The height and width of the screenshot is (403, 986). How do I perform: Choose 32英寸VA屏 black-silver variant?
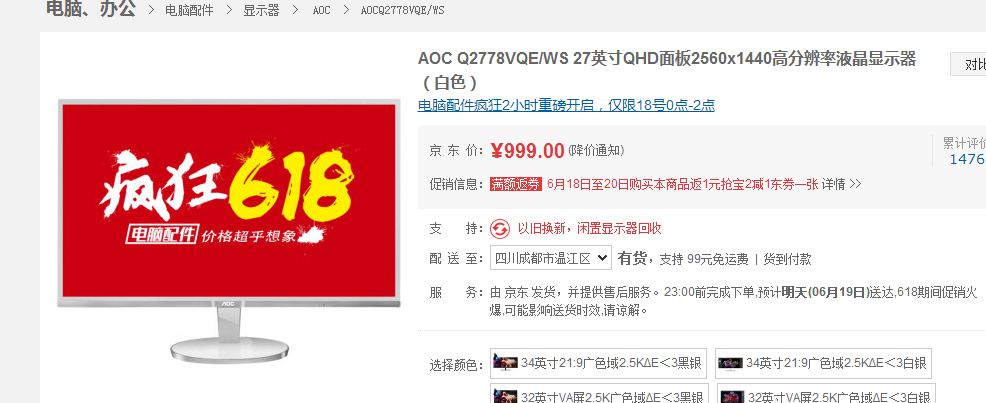point(599,395)
